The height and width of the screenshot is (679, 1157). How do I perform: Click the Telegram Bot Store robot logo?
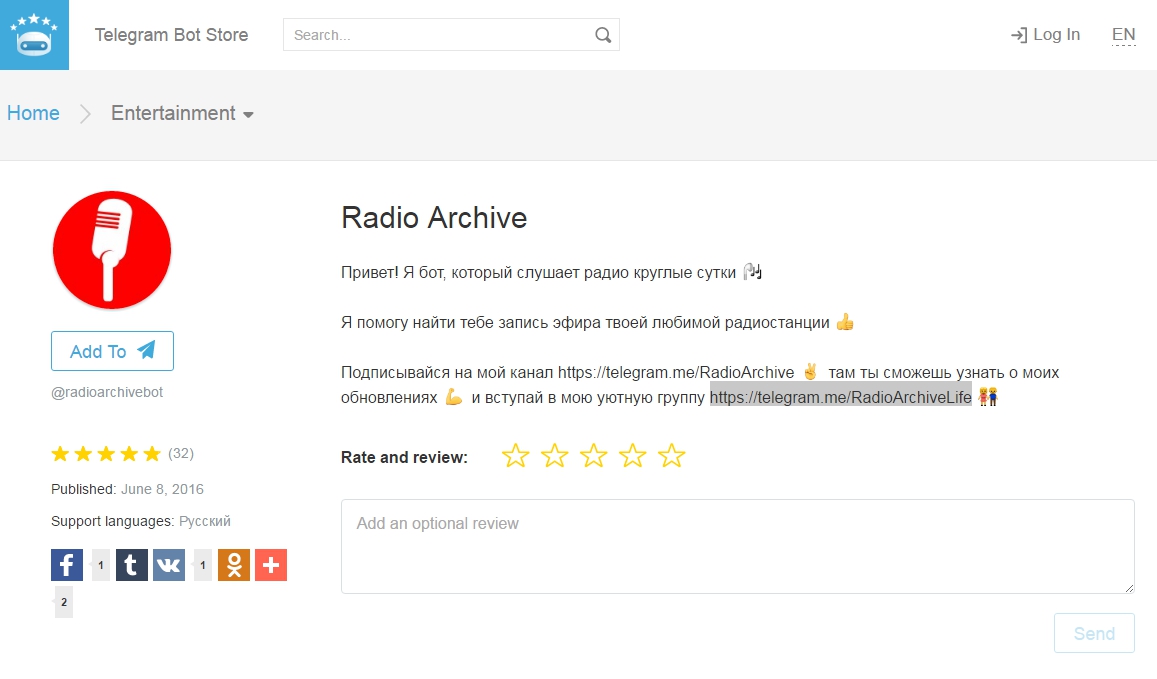(34, 35)
